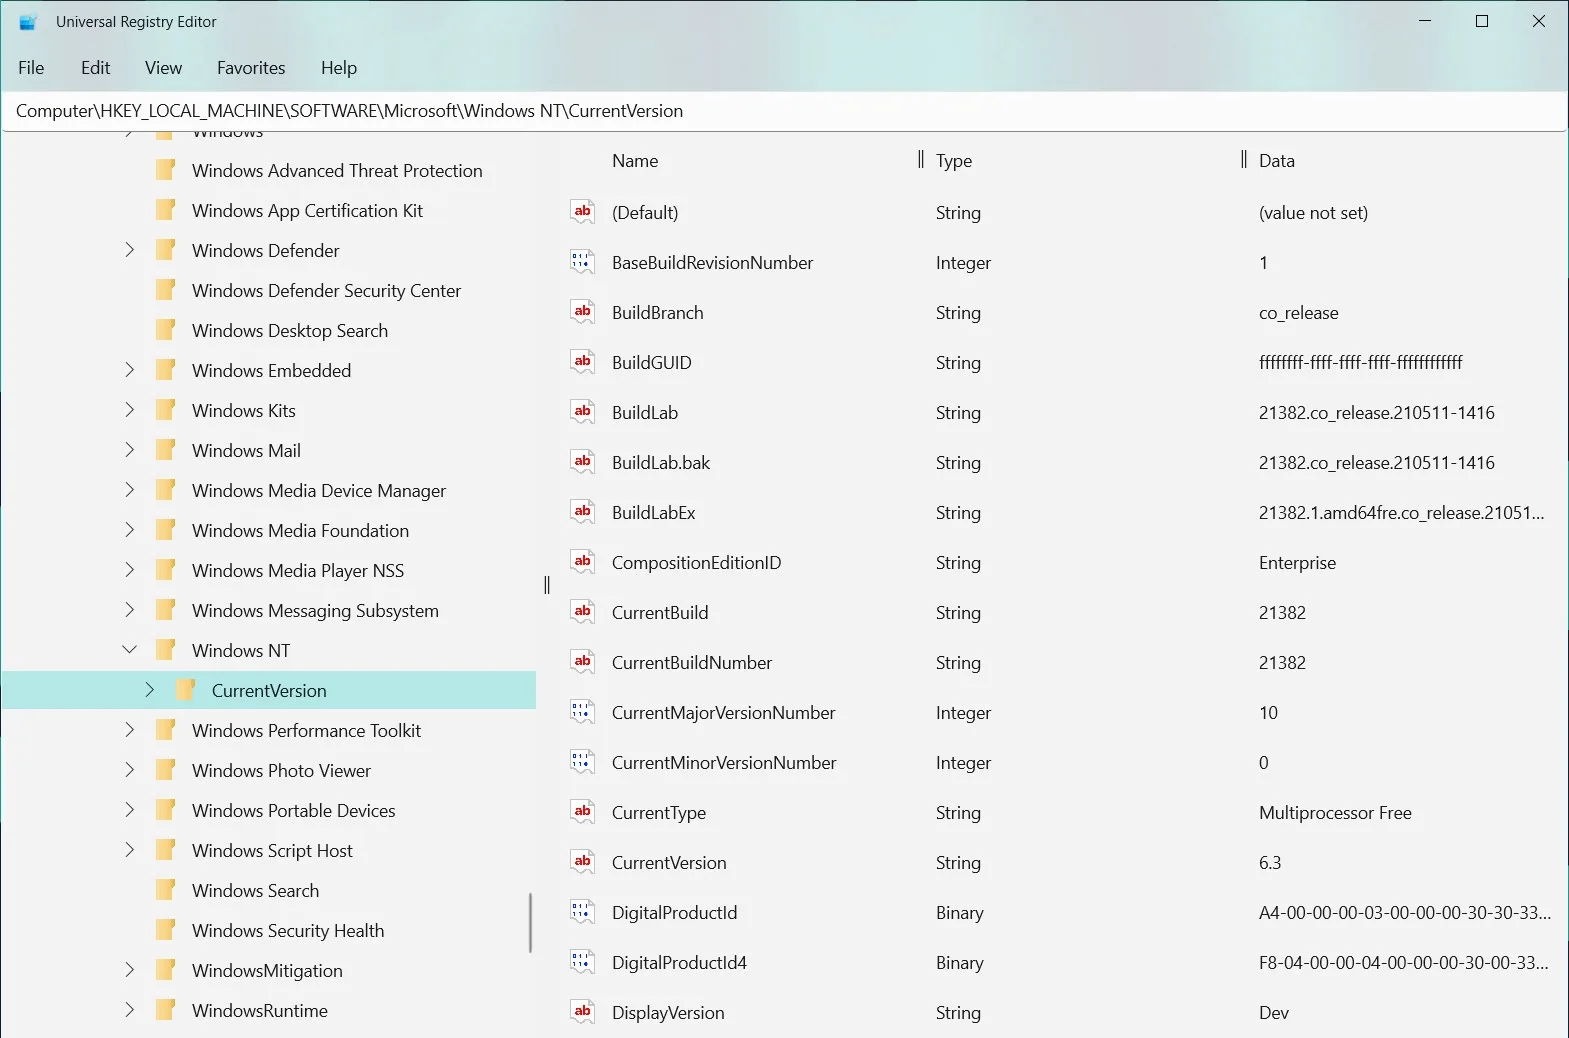Expand the Windows Media Device Manager key
This screenshot has height=1038, width=1569.
(x=129, y=490)
